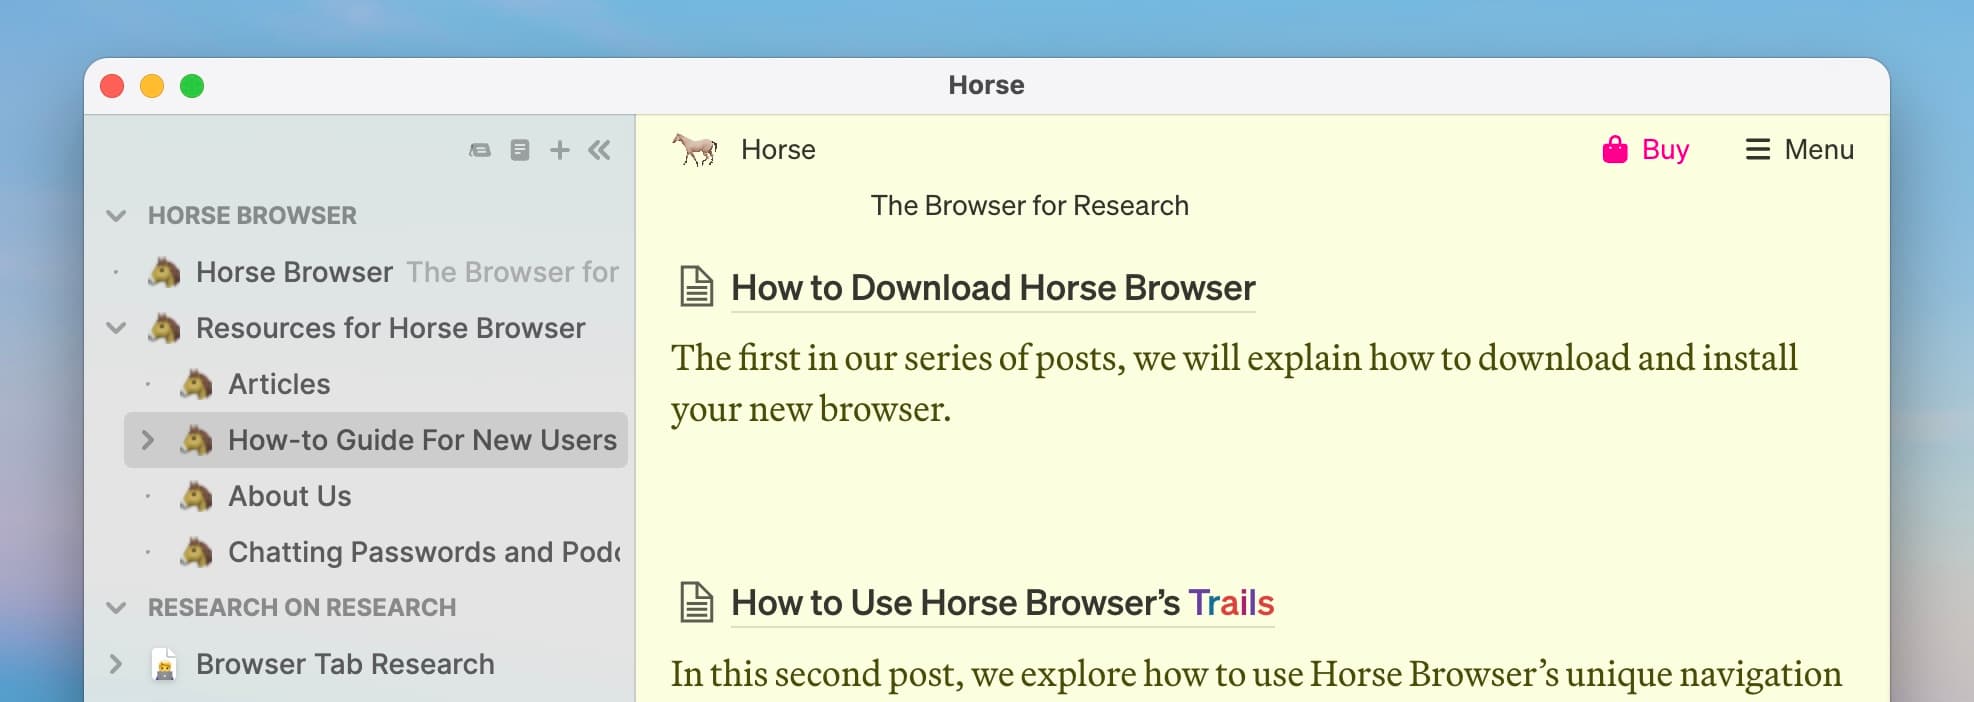Click paragraph starting 'The first in our series'

1234,383
